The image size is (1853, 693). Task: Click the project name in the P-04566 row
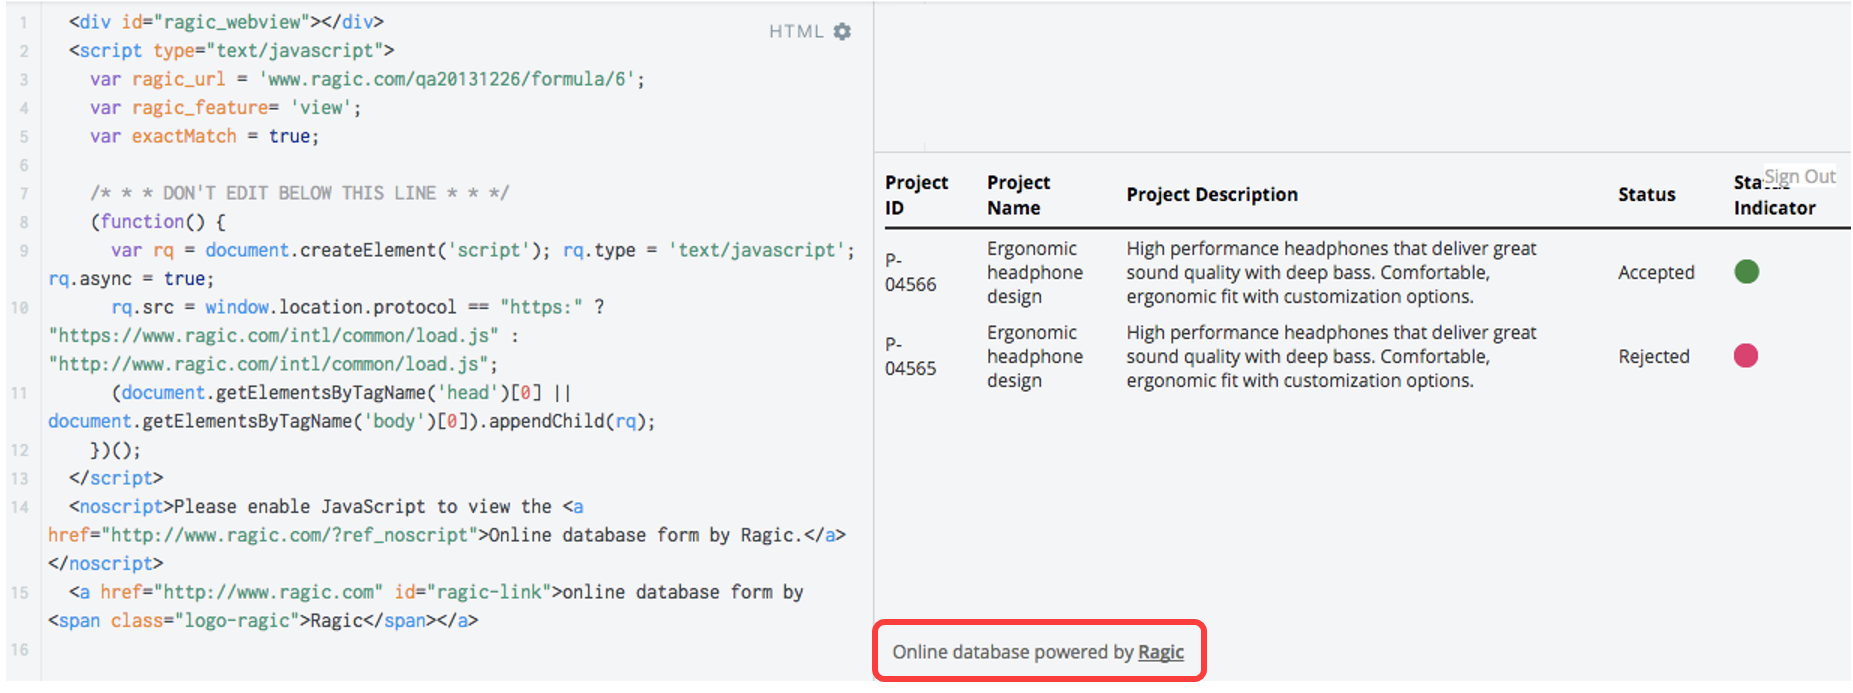click(1035, 272)
